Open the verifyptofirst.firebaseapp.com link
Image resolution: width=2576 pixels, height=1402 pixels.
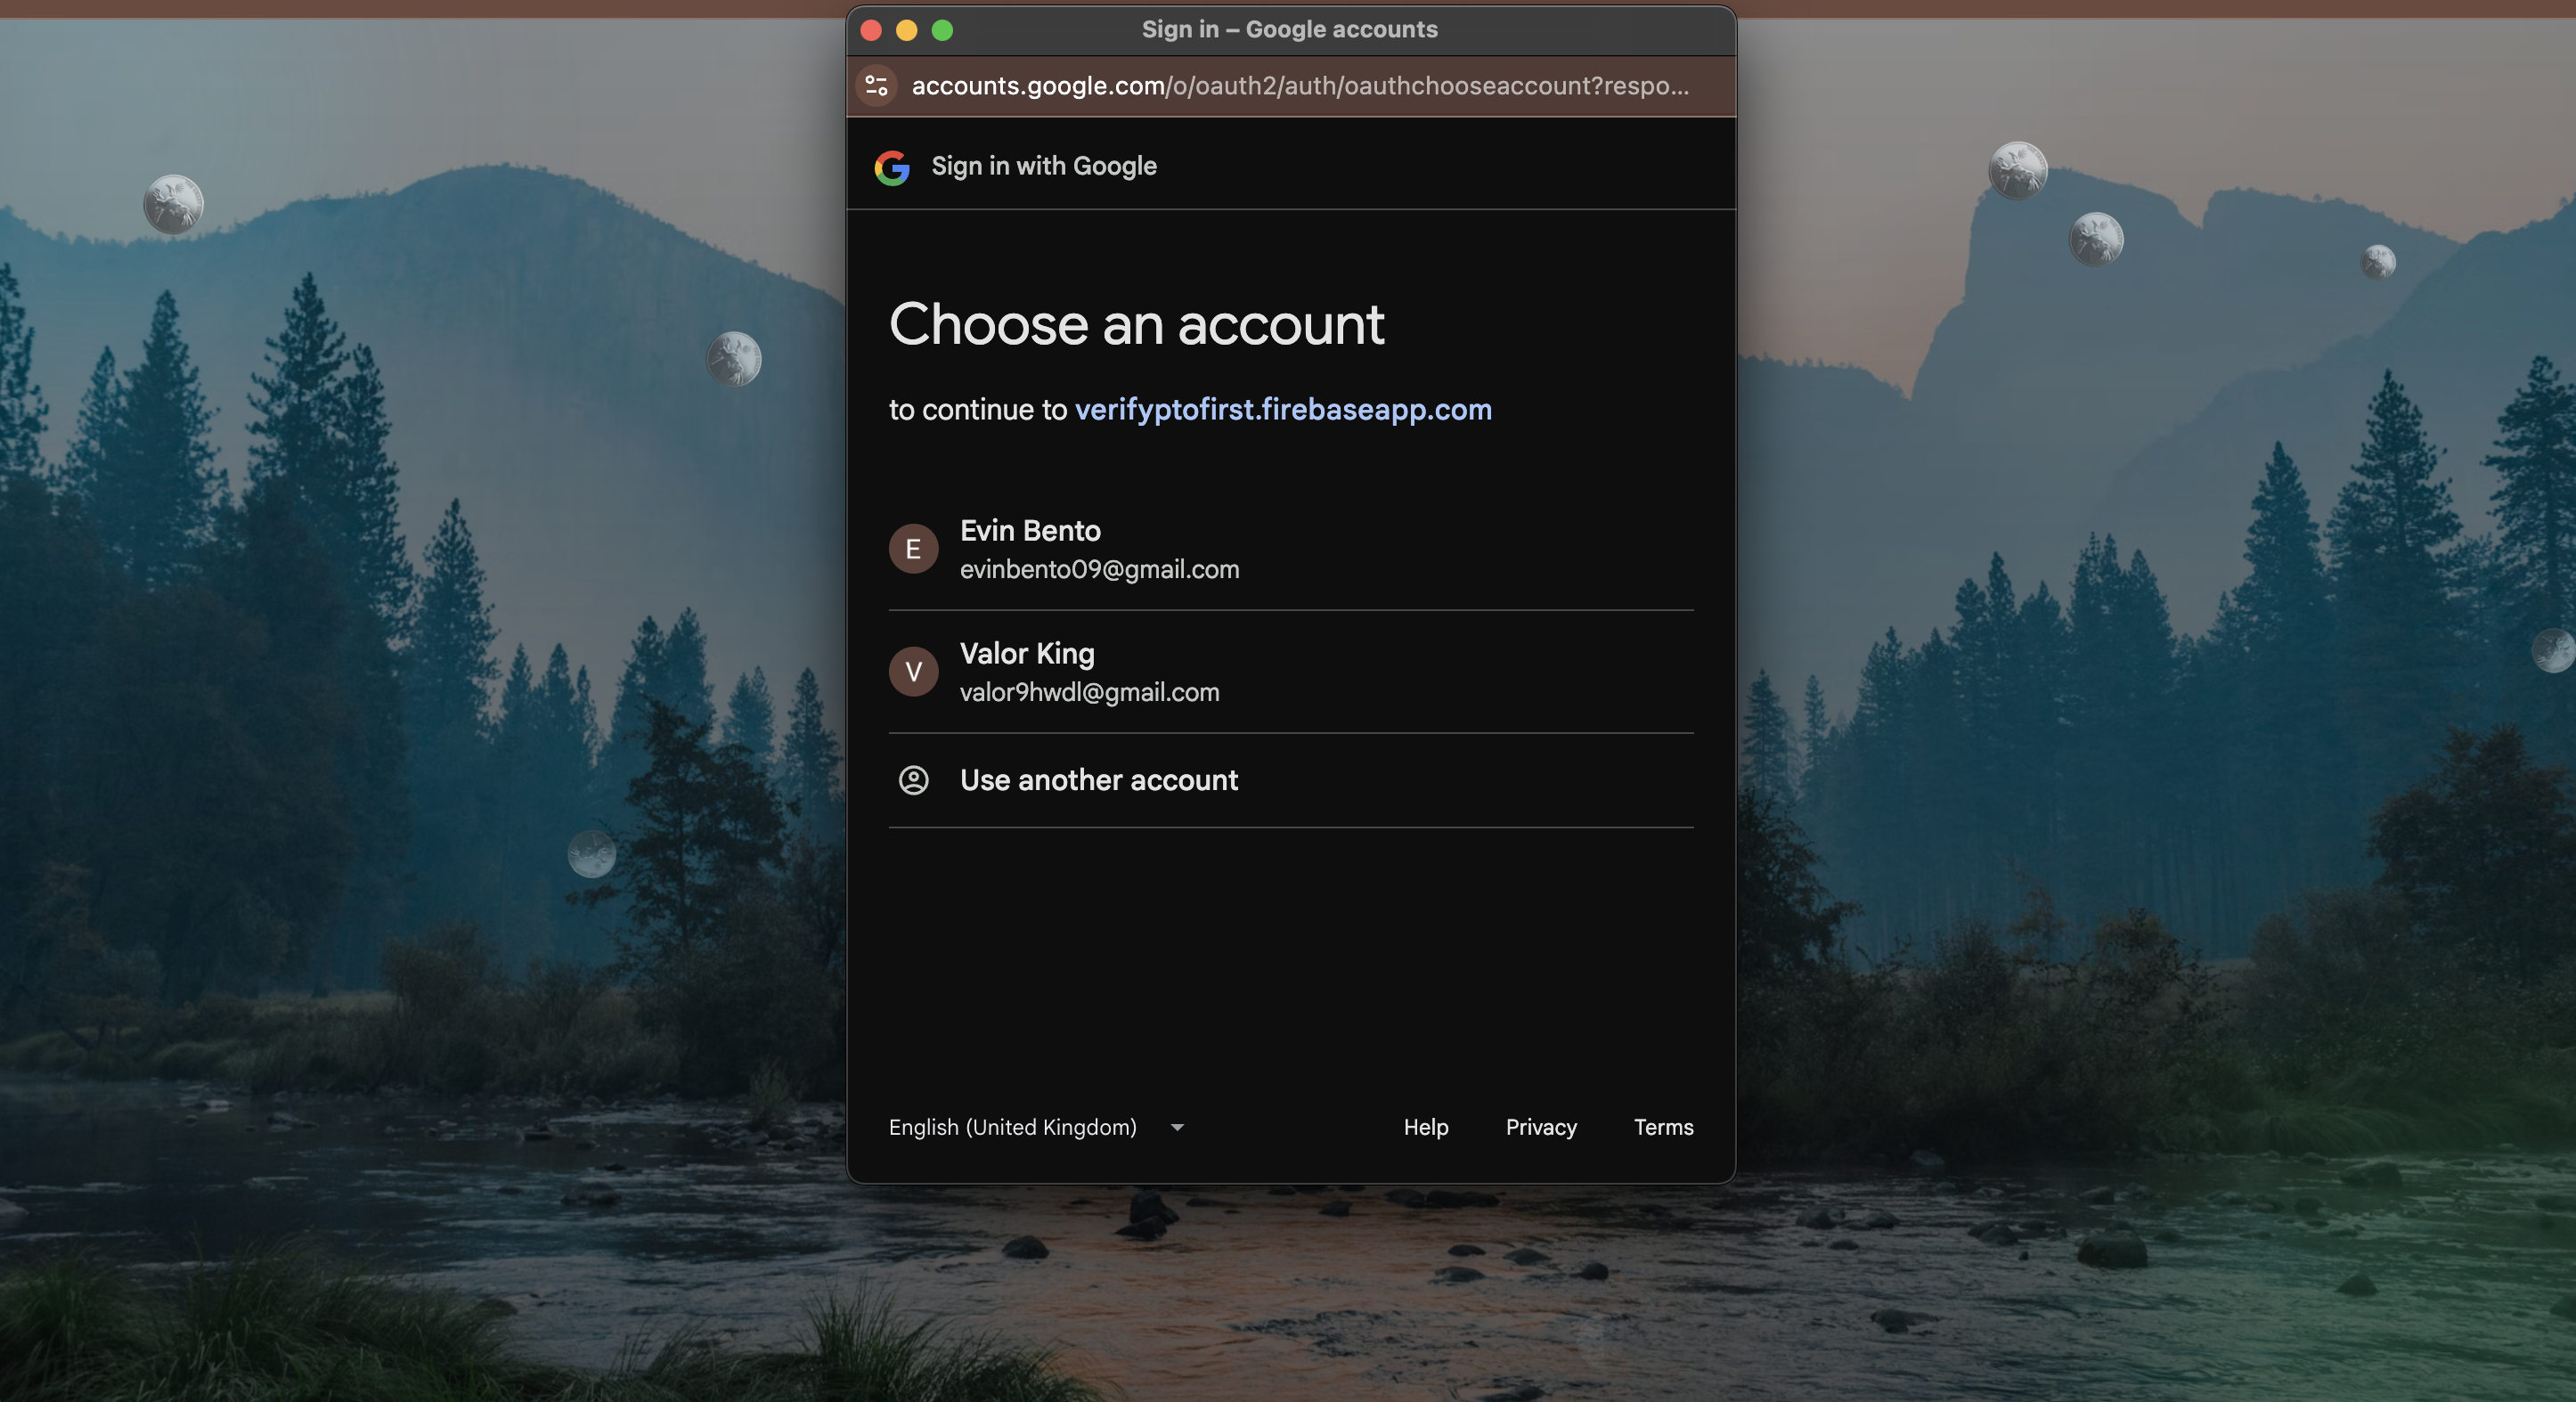(x=1282, y=409)
